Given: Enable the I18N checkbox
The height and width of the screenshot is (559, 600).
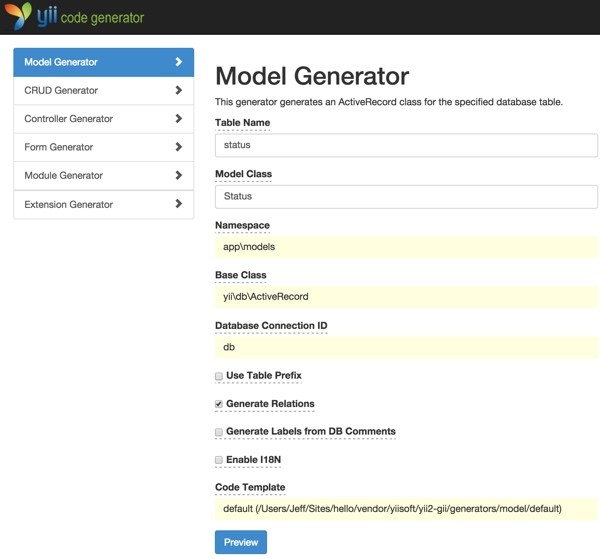Looking at the screenshot, I should [218, 460].
